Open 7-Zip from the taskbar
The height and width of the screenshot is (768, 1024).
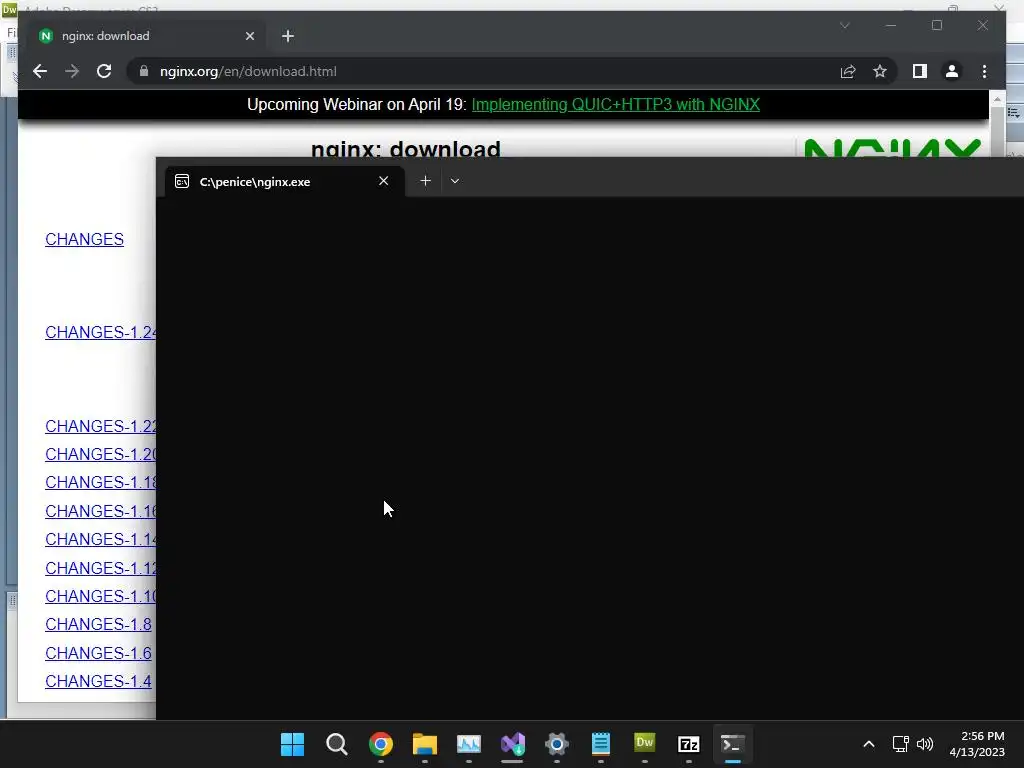[688, 744]
